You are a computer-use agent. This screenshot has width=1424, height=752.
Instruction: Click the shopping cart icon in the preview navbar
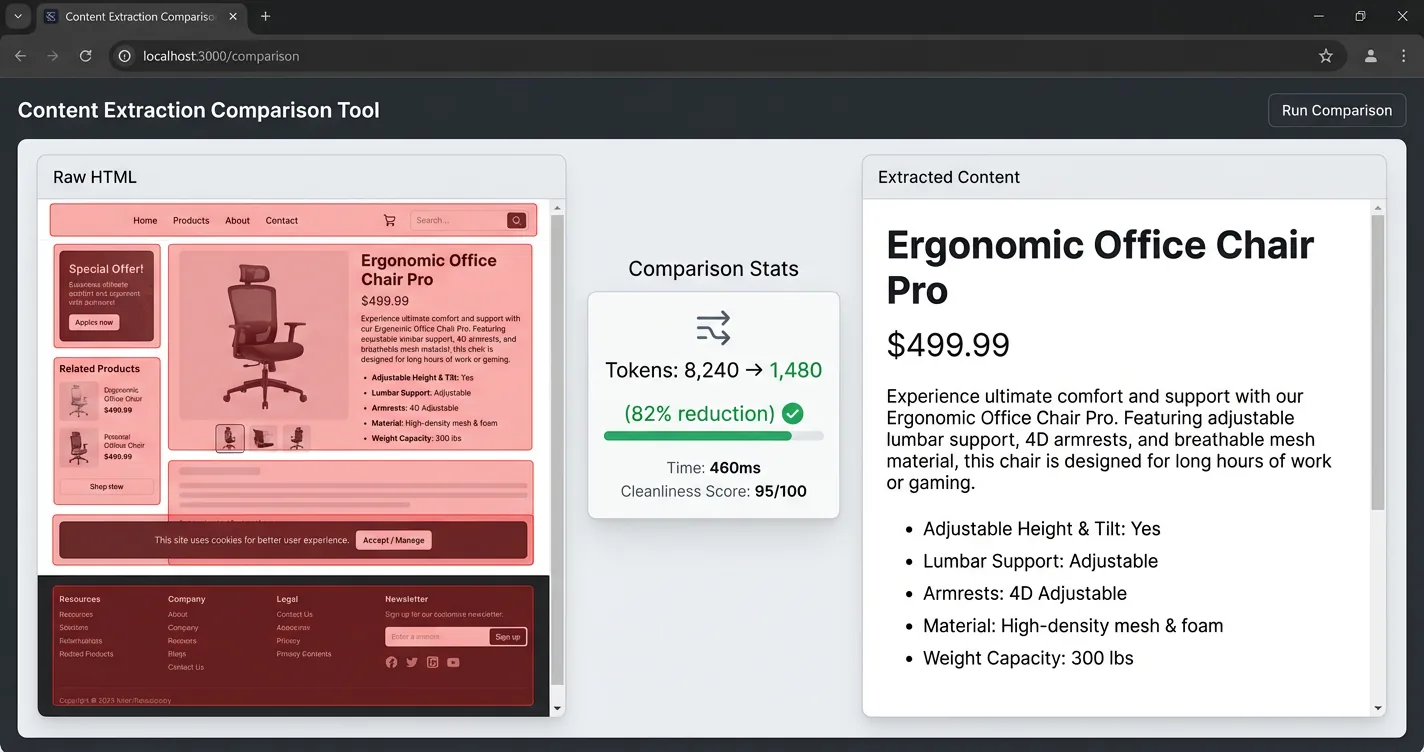389,220
